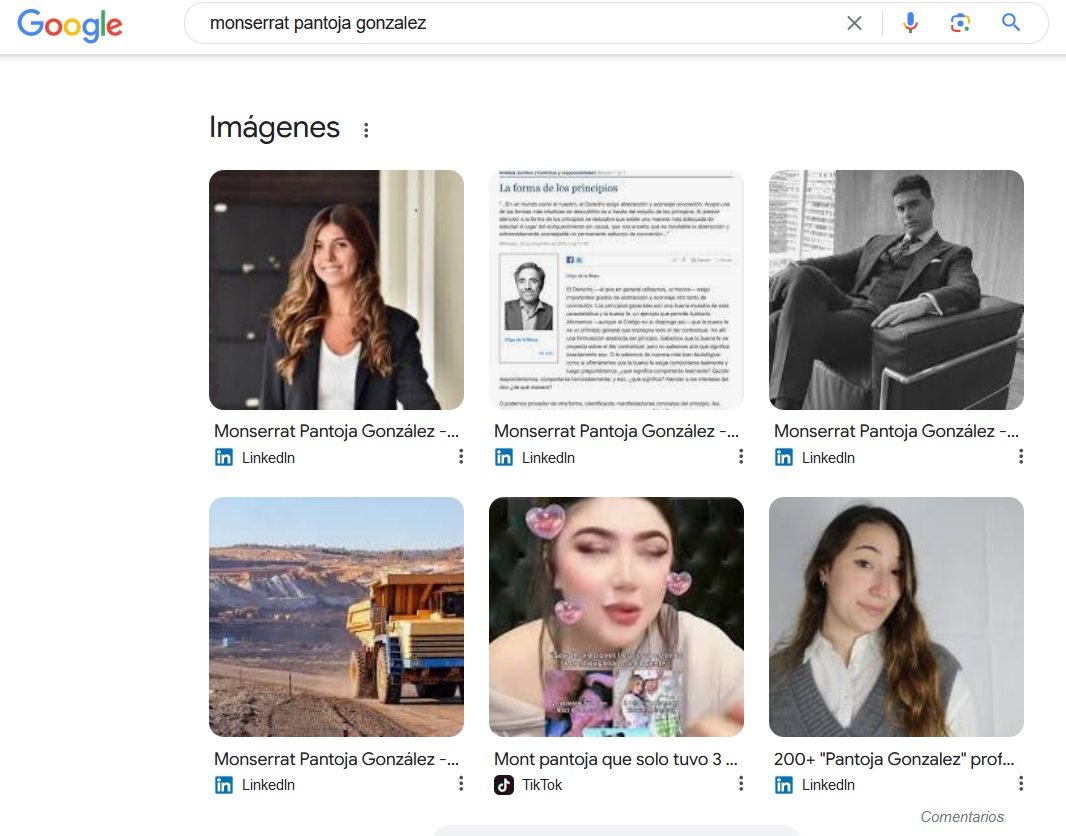Open 'Mont pantoja que solo tuvo 3 ...' result
The width and height of the screenshot is (1066, 836).
(616, 759)
